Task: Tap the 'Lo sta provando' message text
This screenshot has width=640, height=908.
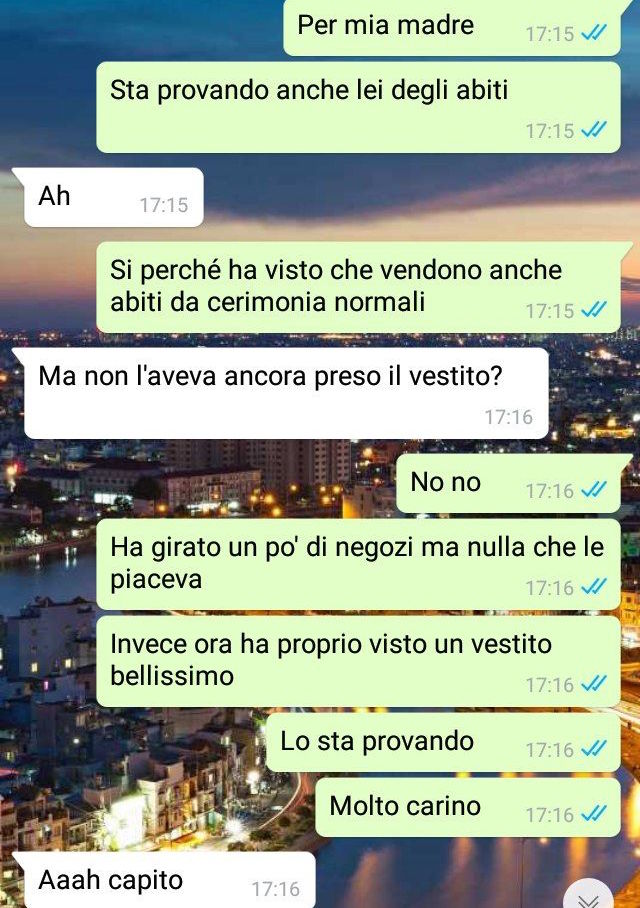Action: pyautogui.click(x=377, y=741)
